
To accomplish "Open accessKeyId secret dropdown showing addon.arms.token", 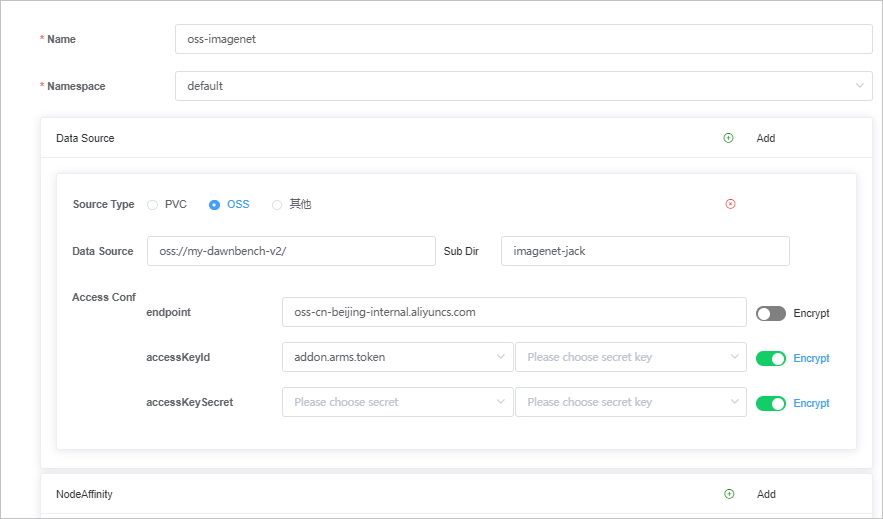I will coord(397,357).
